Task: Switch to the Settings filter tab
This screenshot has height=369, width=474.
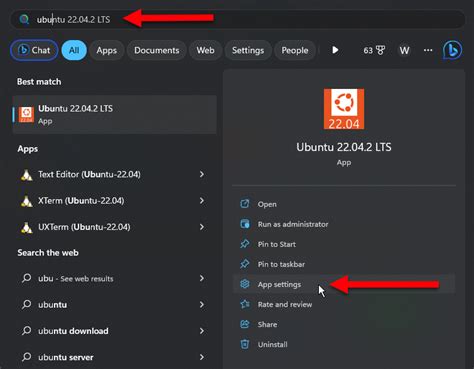Action: [248, 50]
